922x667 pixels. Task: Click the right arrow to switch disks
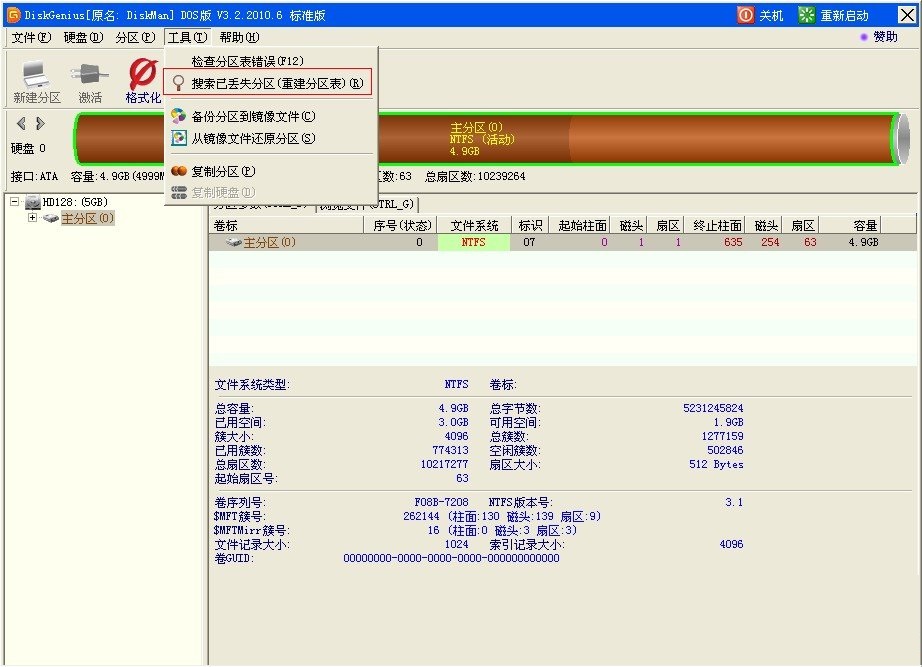(37, 124)
